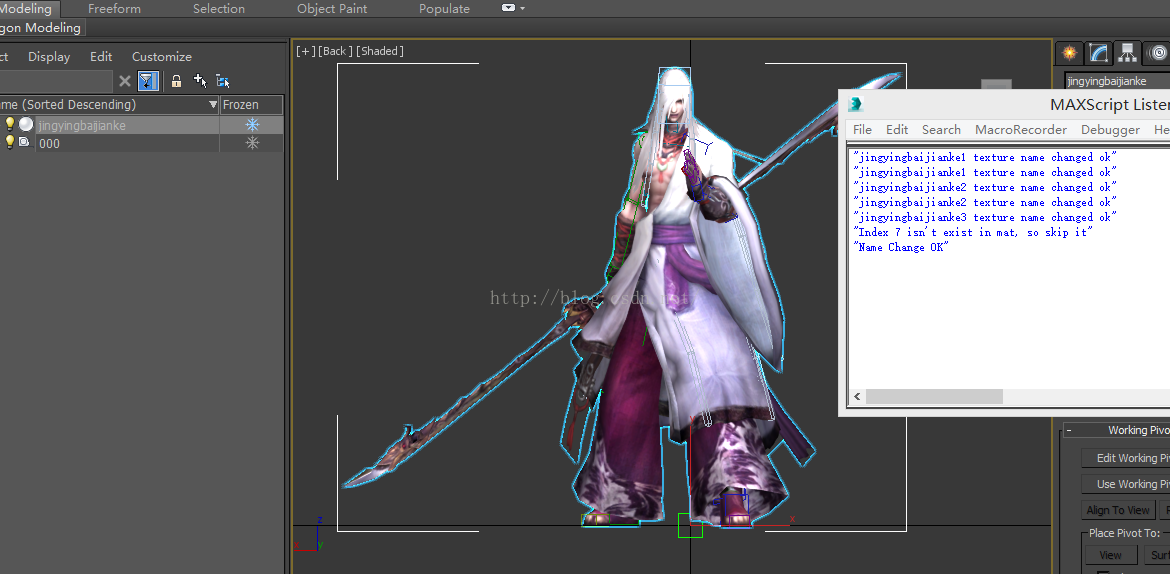Click the line "Name Change OK"
1170x574 pixels.
tap(901, 247)
